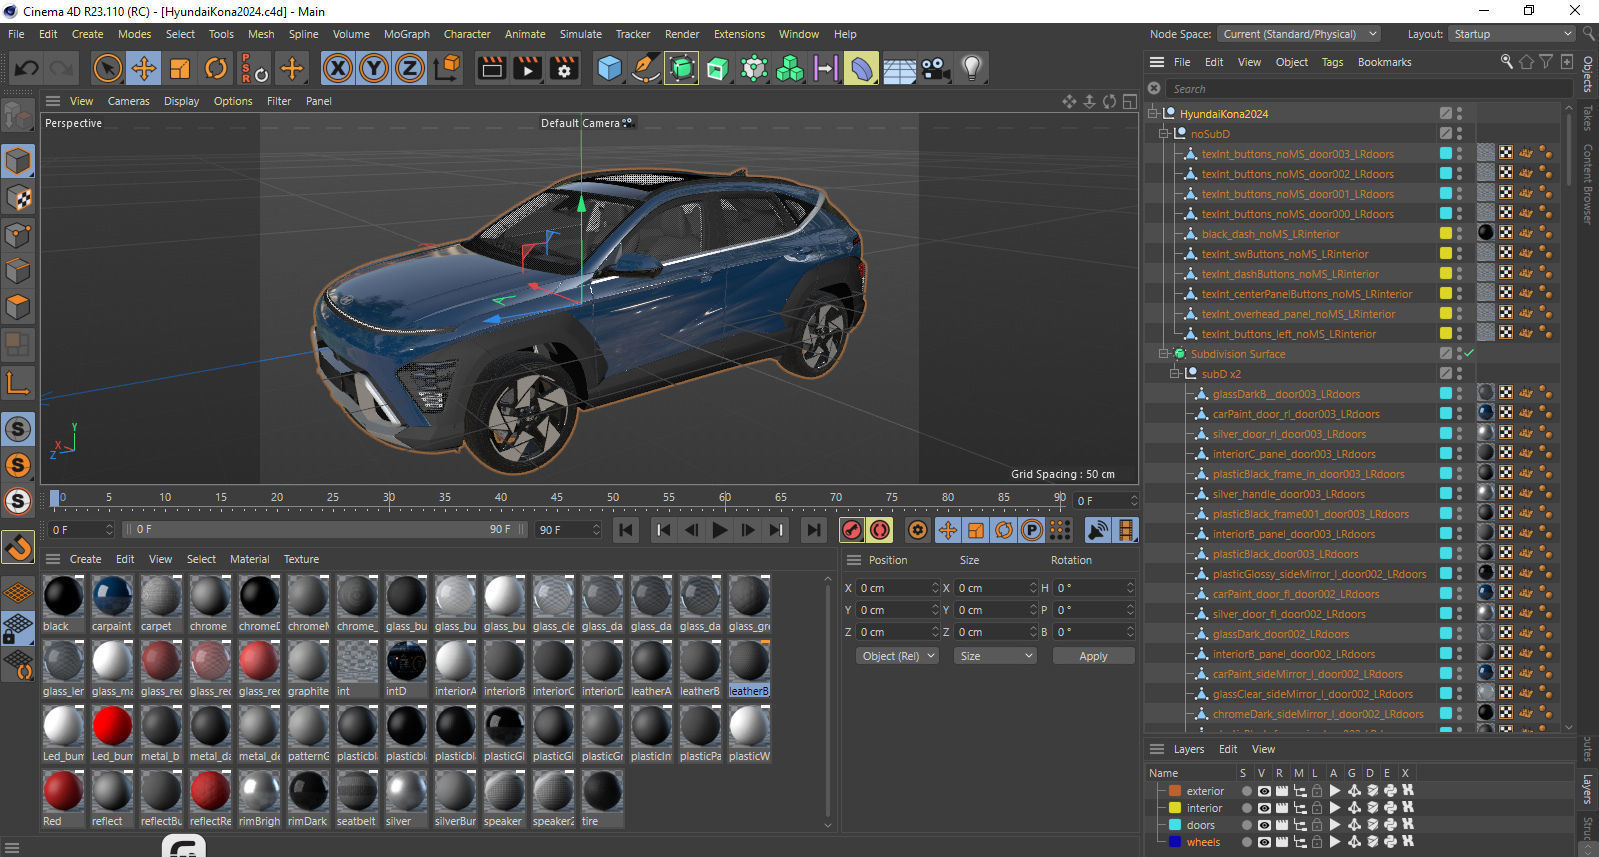The height and width of the screenshot is (857, 1599).
Task: Toggle Autokeying red button
Action: (880, 530)
